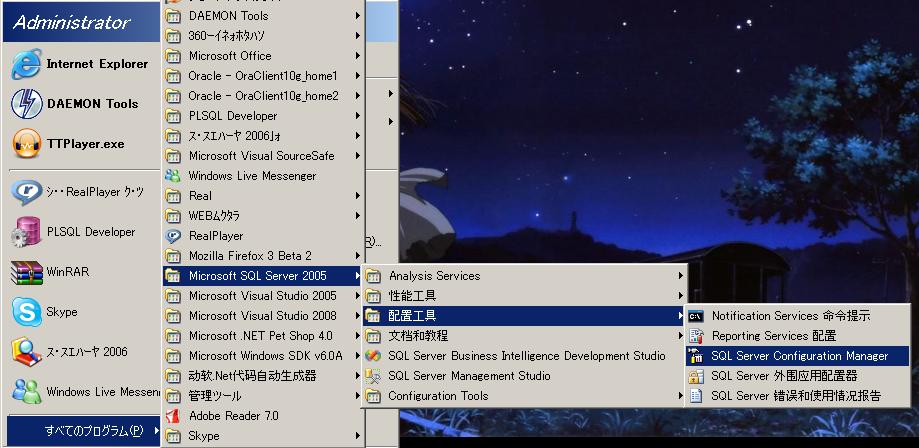This screenshot has height=448, width=919.
Task: Open Notification Services 命令提示
Action: [790, 316]
